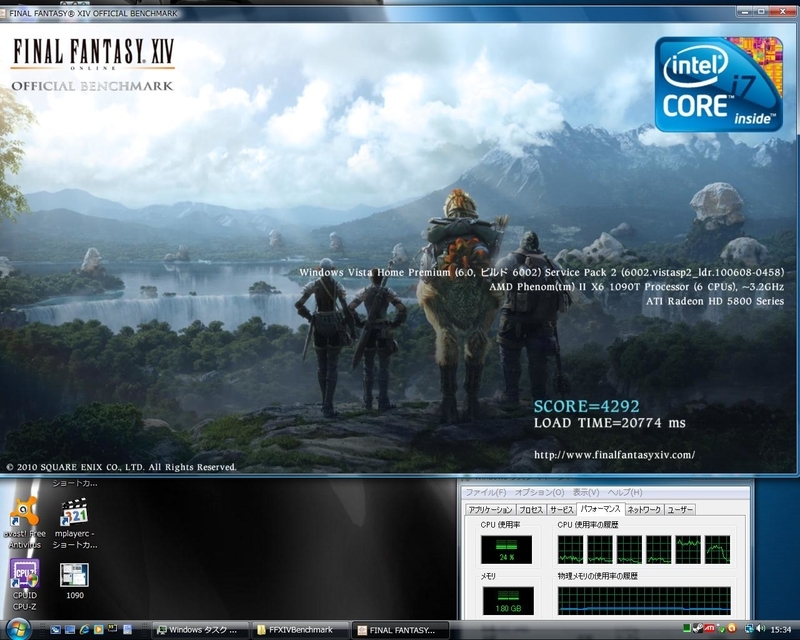Click the black quick launch icon after media player
This screenshot has width=800, height=640.
pyautogui.click(x=112, y=628)
